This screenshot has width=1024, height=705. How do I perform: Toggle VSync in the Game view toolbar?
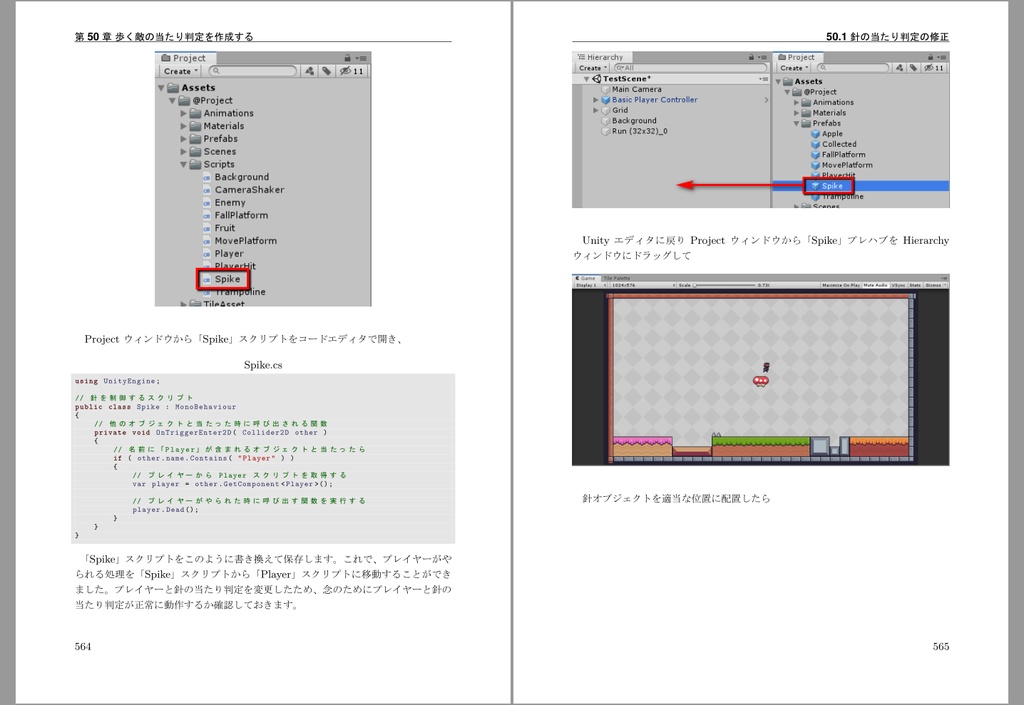pyautogui.click(x=899, y=284)
